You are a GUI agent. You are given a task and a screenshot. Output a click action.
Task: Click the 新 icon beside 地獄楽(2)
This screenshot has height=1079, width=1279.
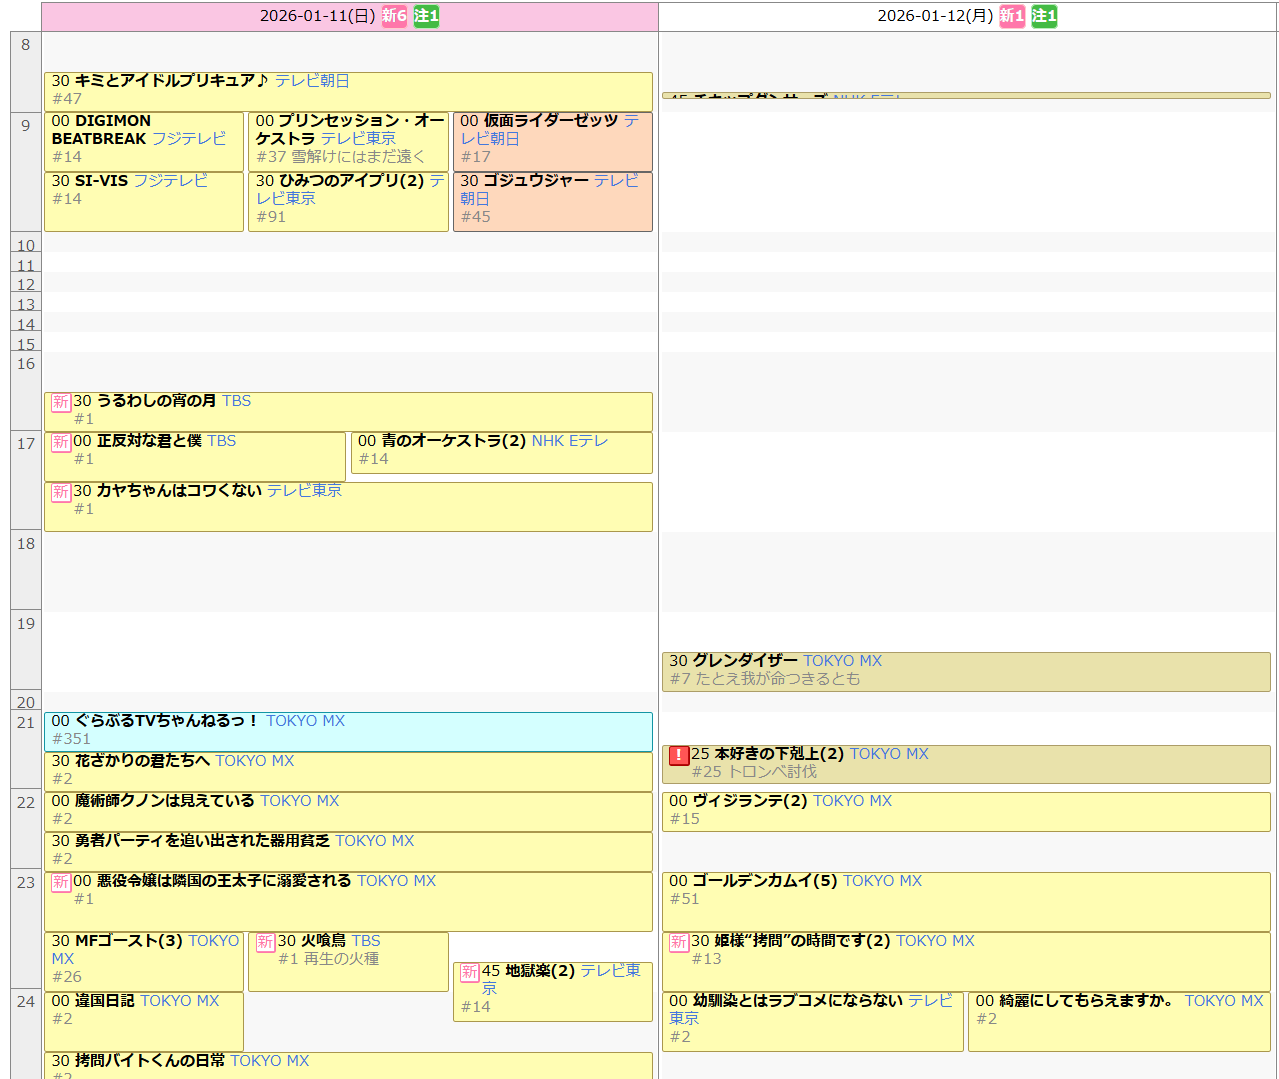point(469,972)
